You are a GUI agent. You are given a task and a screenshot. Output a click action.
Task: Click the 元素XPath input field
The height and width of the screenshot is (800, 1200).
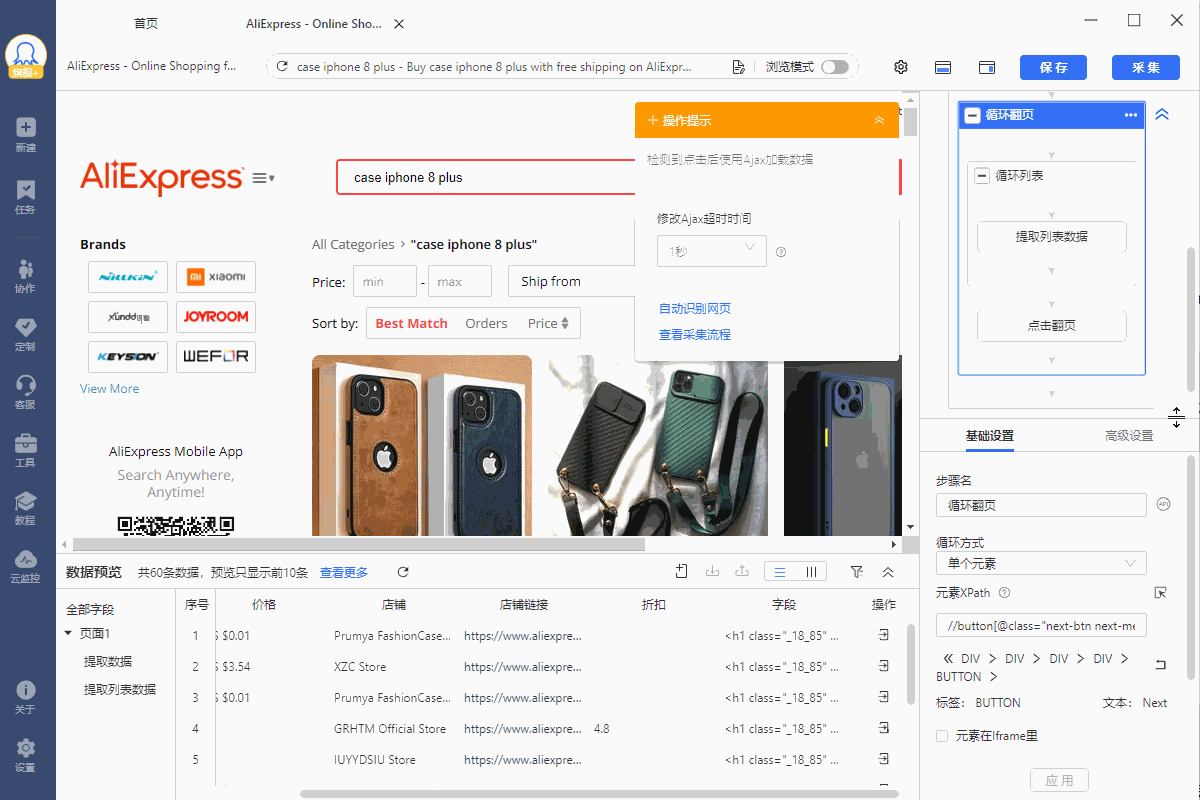coord(1041,626)
